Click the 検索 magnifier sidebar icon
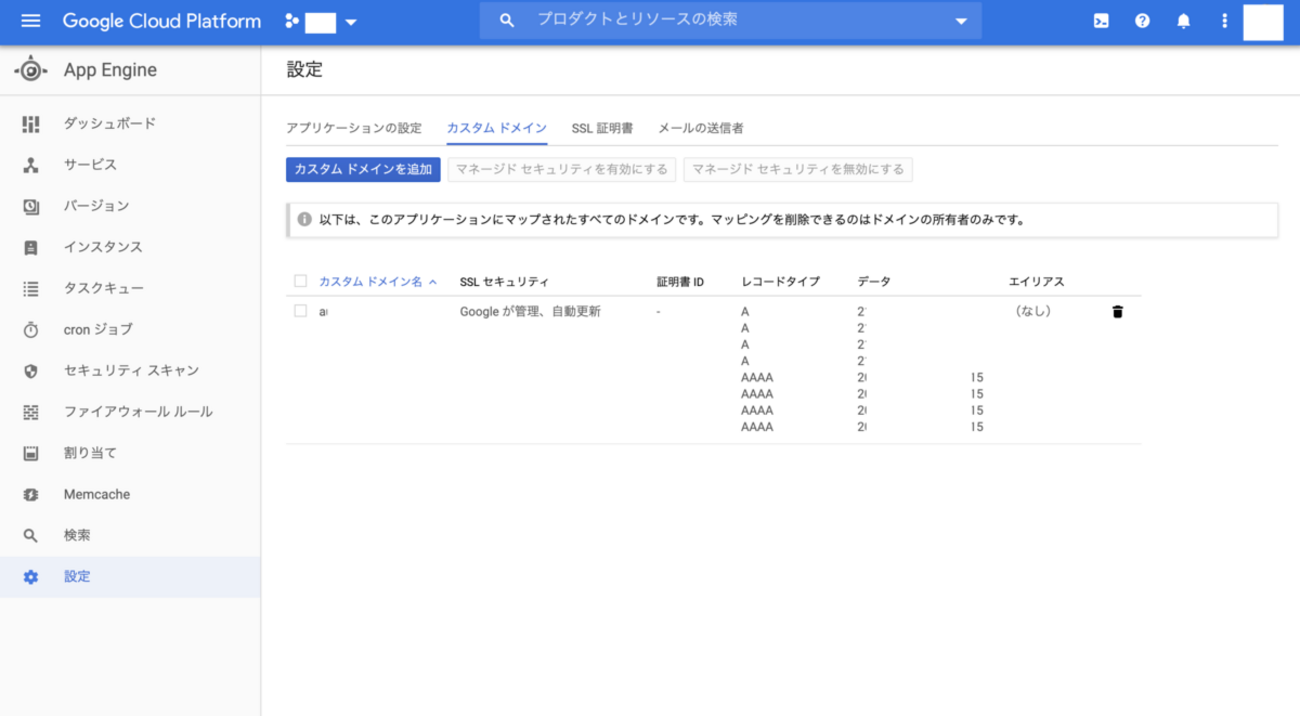1300x716 pixels. click(x=31, y=536)
